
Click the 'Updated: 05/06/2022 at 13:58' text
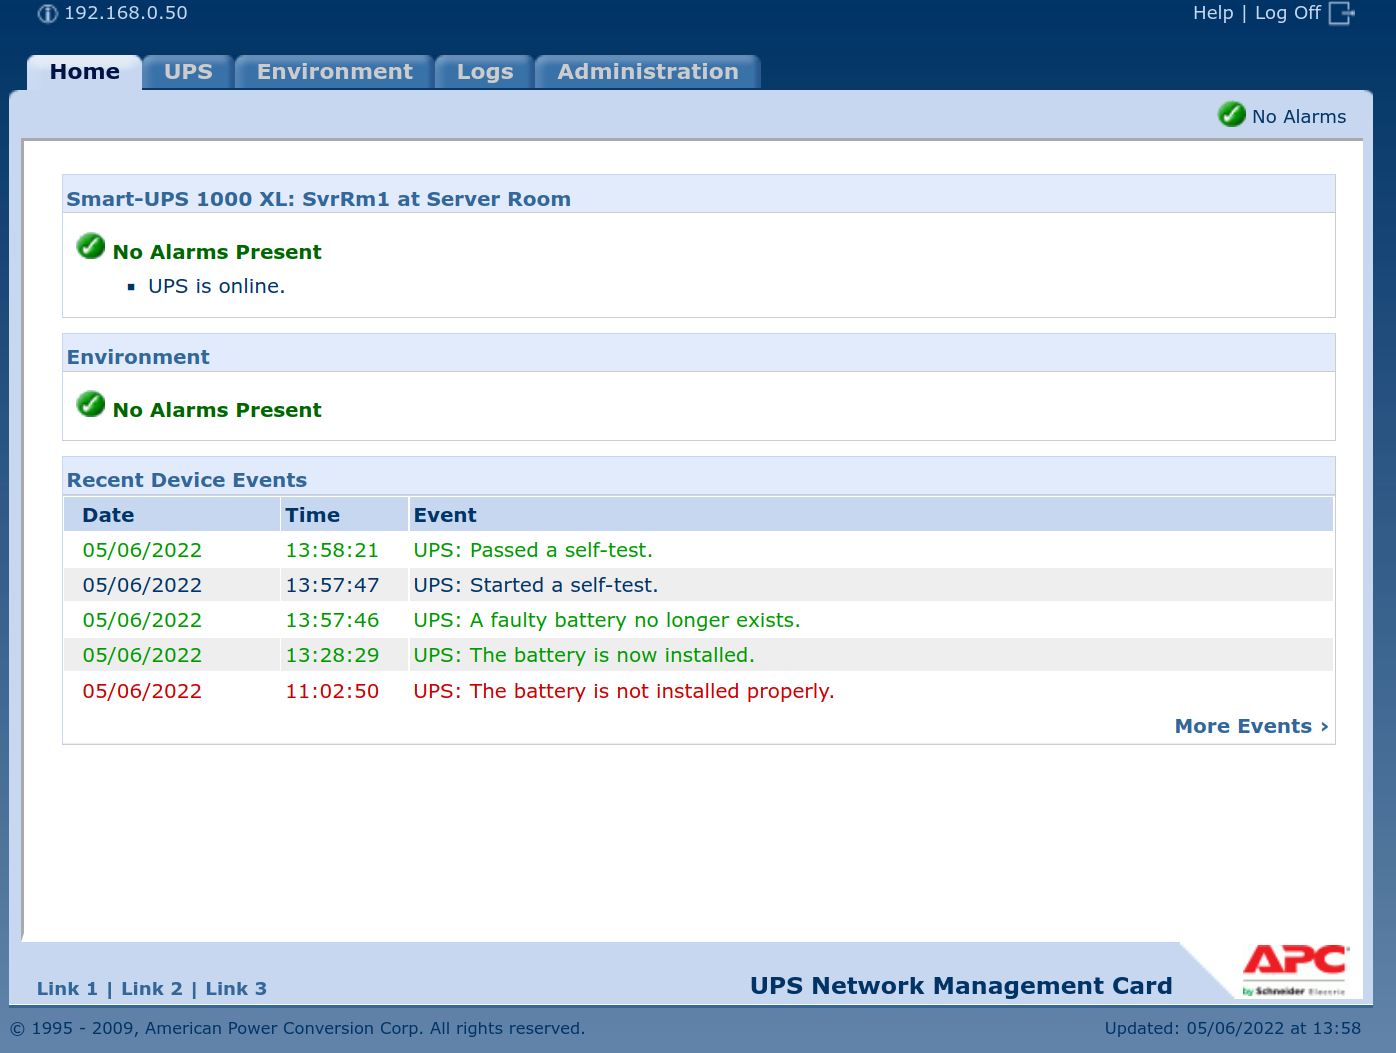(1232, 1028)
